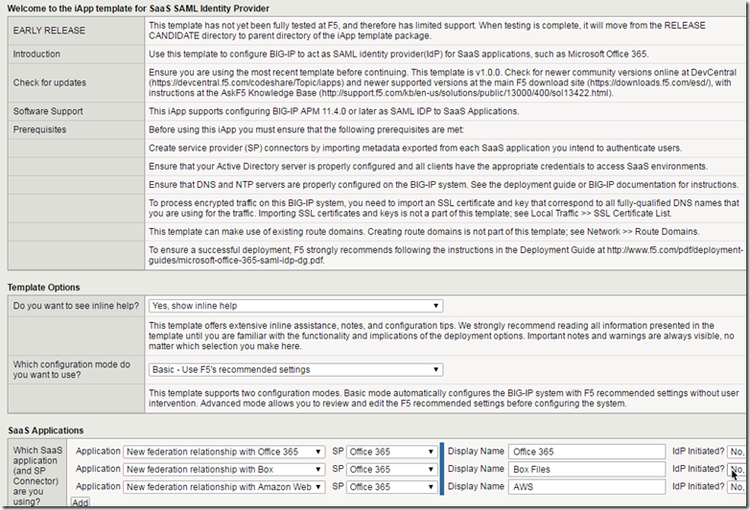Open the configuration mode dropdown
This screenshot has height=510, width=750.
(x=296, y=370)
